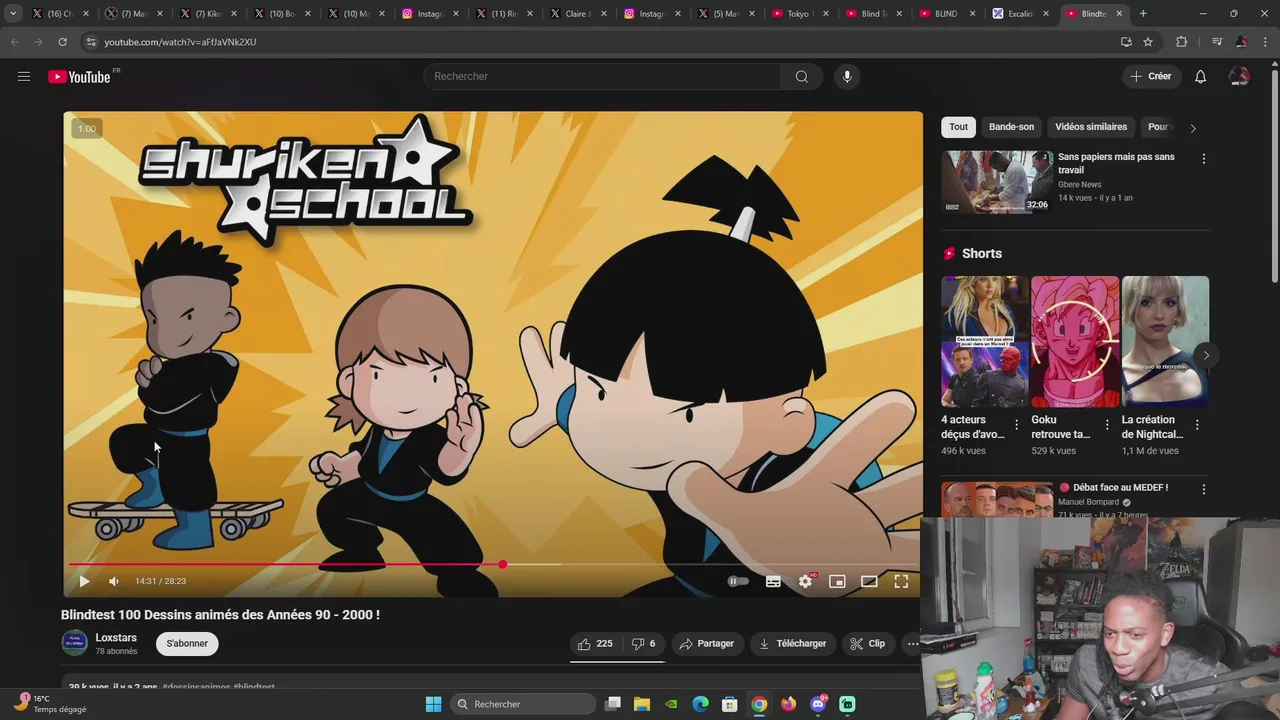Image resolution: width=1280 pixels, height=720 pixels.
Task: Open Firefox from the taskbar
Action: click(x=789, y=704)
